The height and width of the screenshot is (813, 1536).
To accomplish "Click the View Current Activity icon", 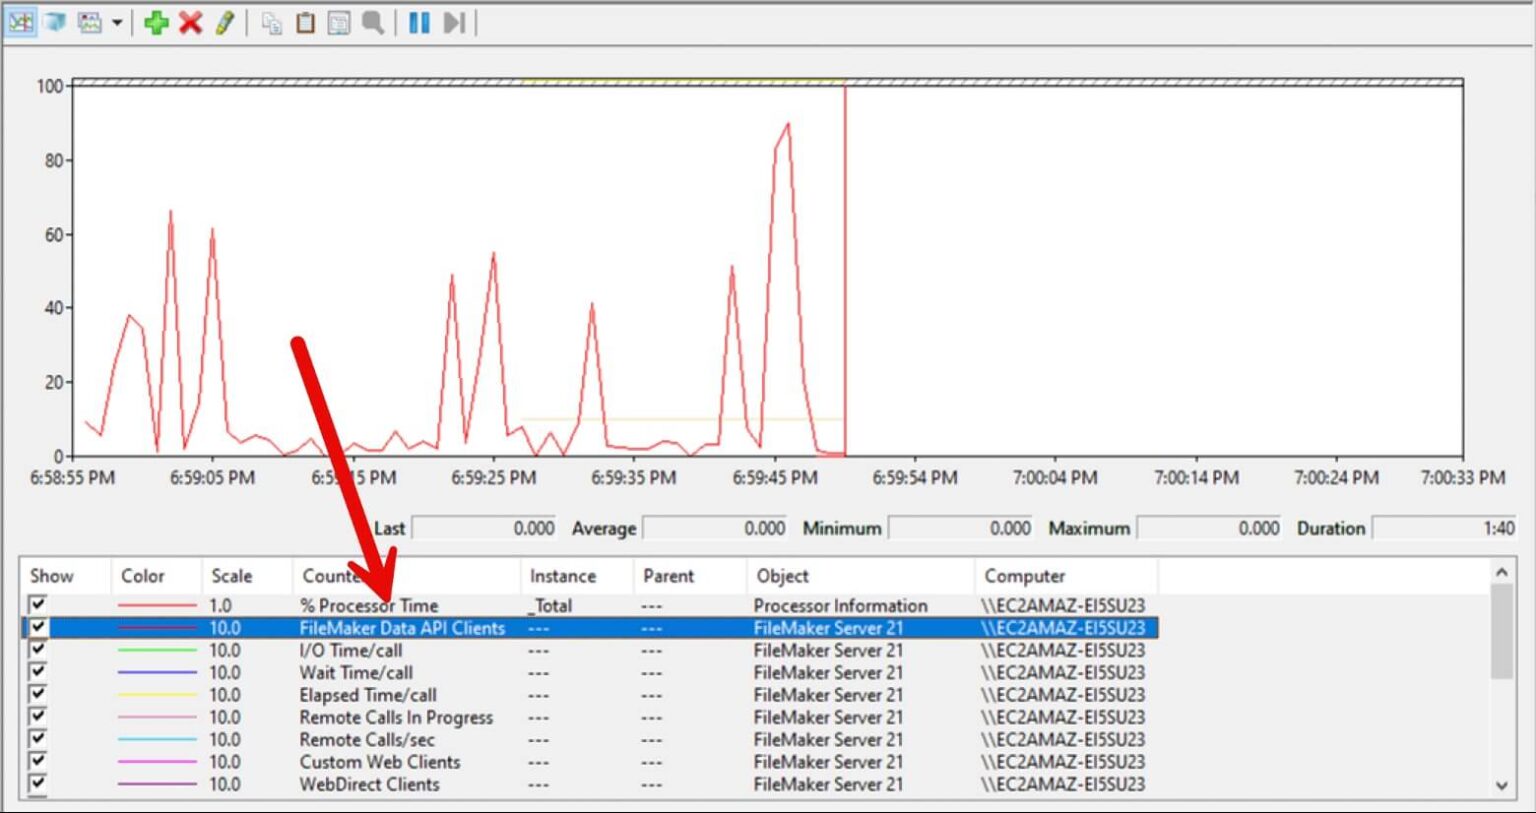I will pos(21,22).
